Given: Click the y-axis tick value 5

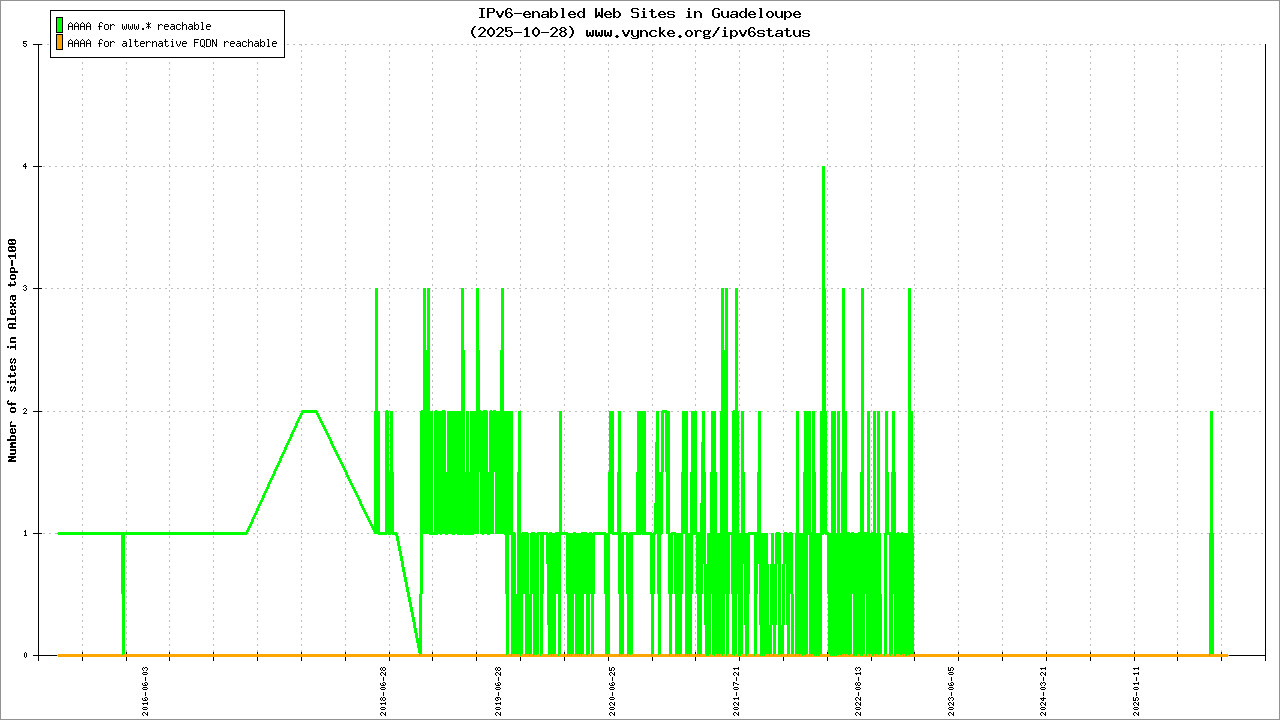Looking at the screenshot, I should (x=37, y=45).
